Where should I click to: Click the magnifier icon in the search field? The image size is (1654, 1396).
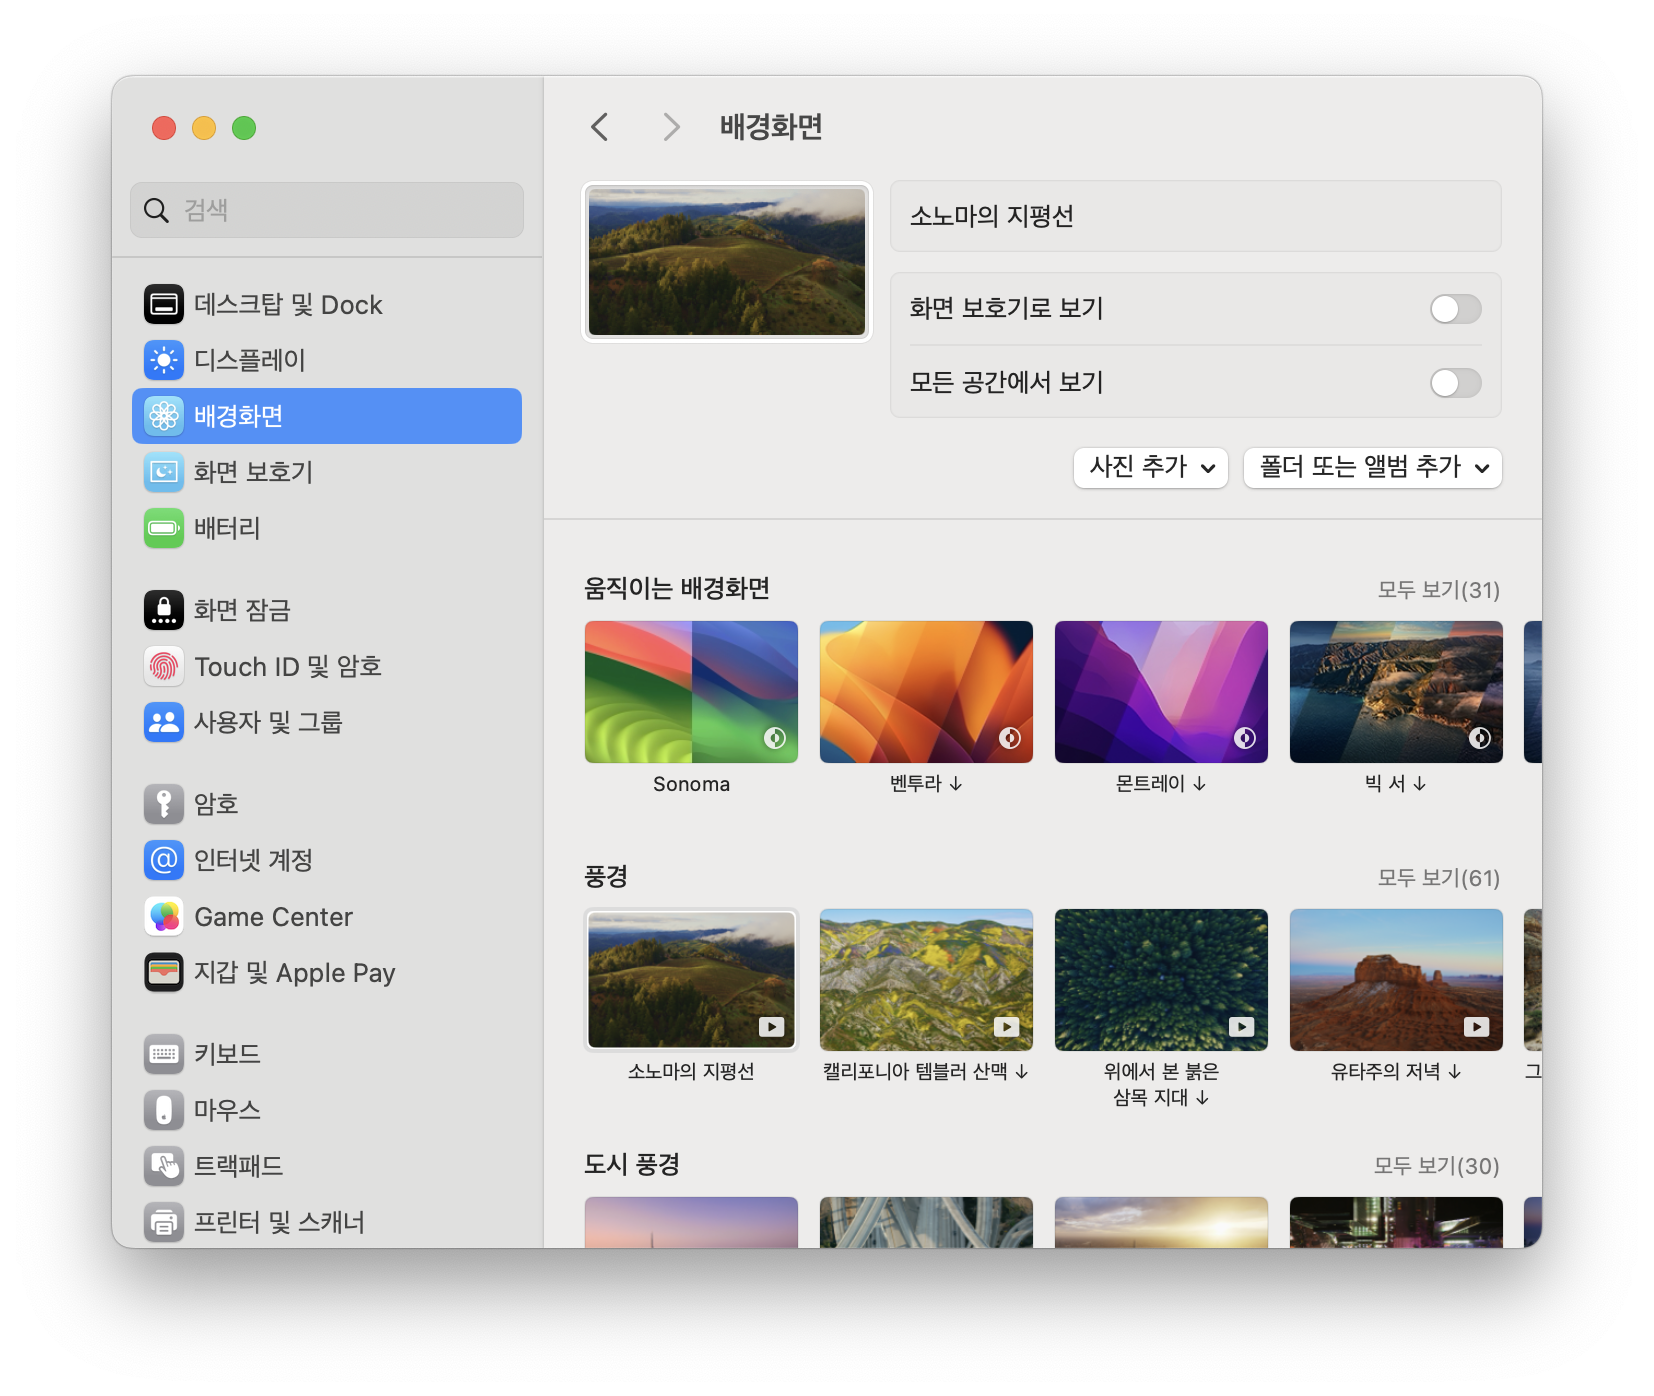[x=156, y=210]
